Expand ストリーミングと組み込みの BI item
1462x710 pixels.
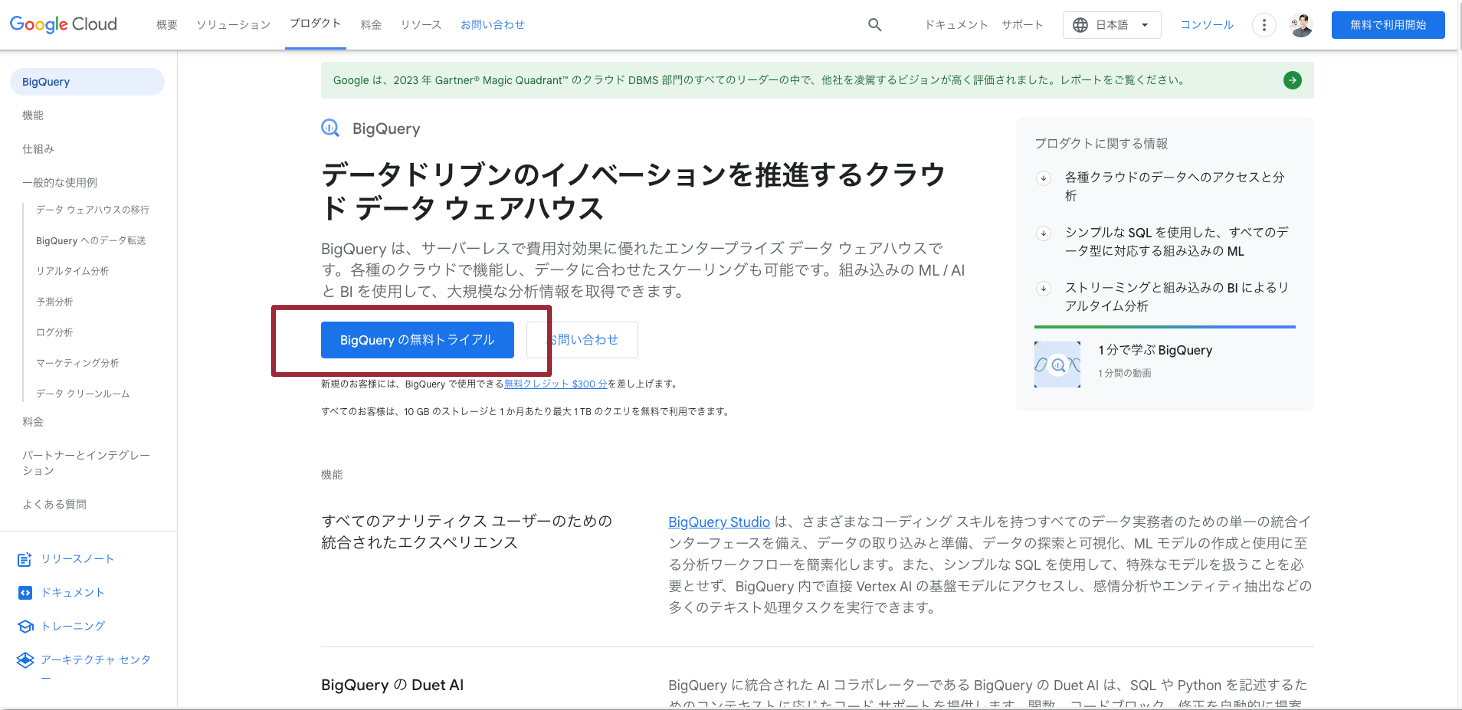1044,288
